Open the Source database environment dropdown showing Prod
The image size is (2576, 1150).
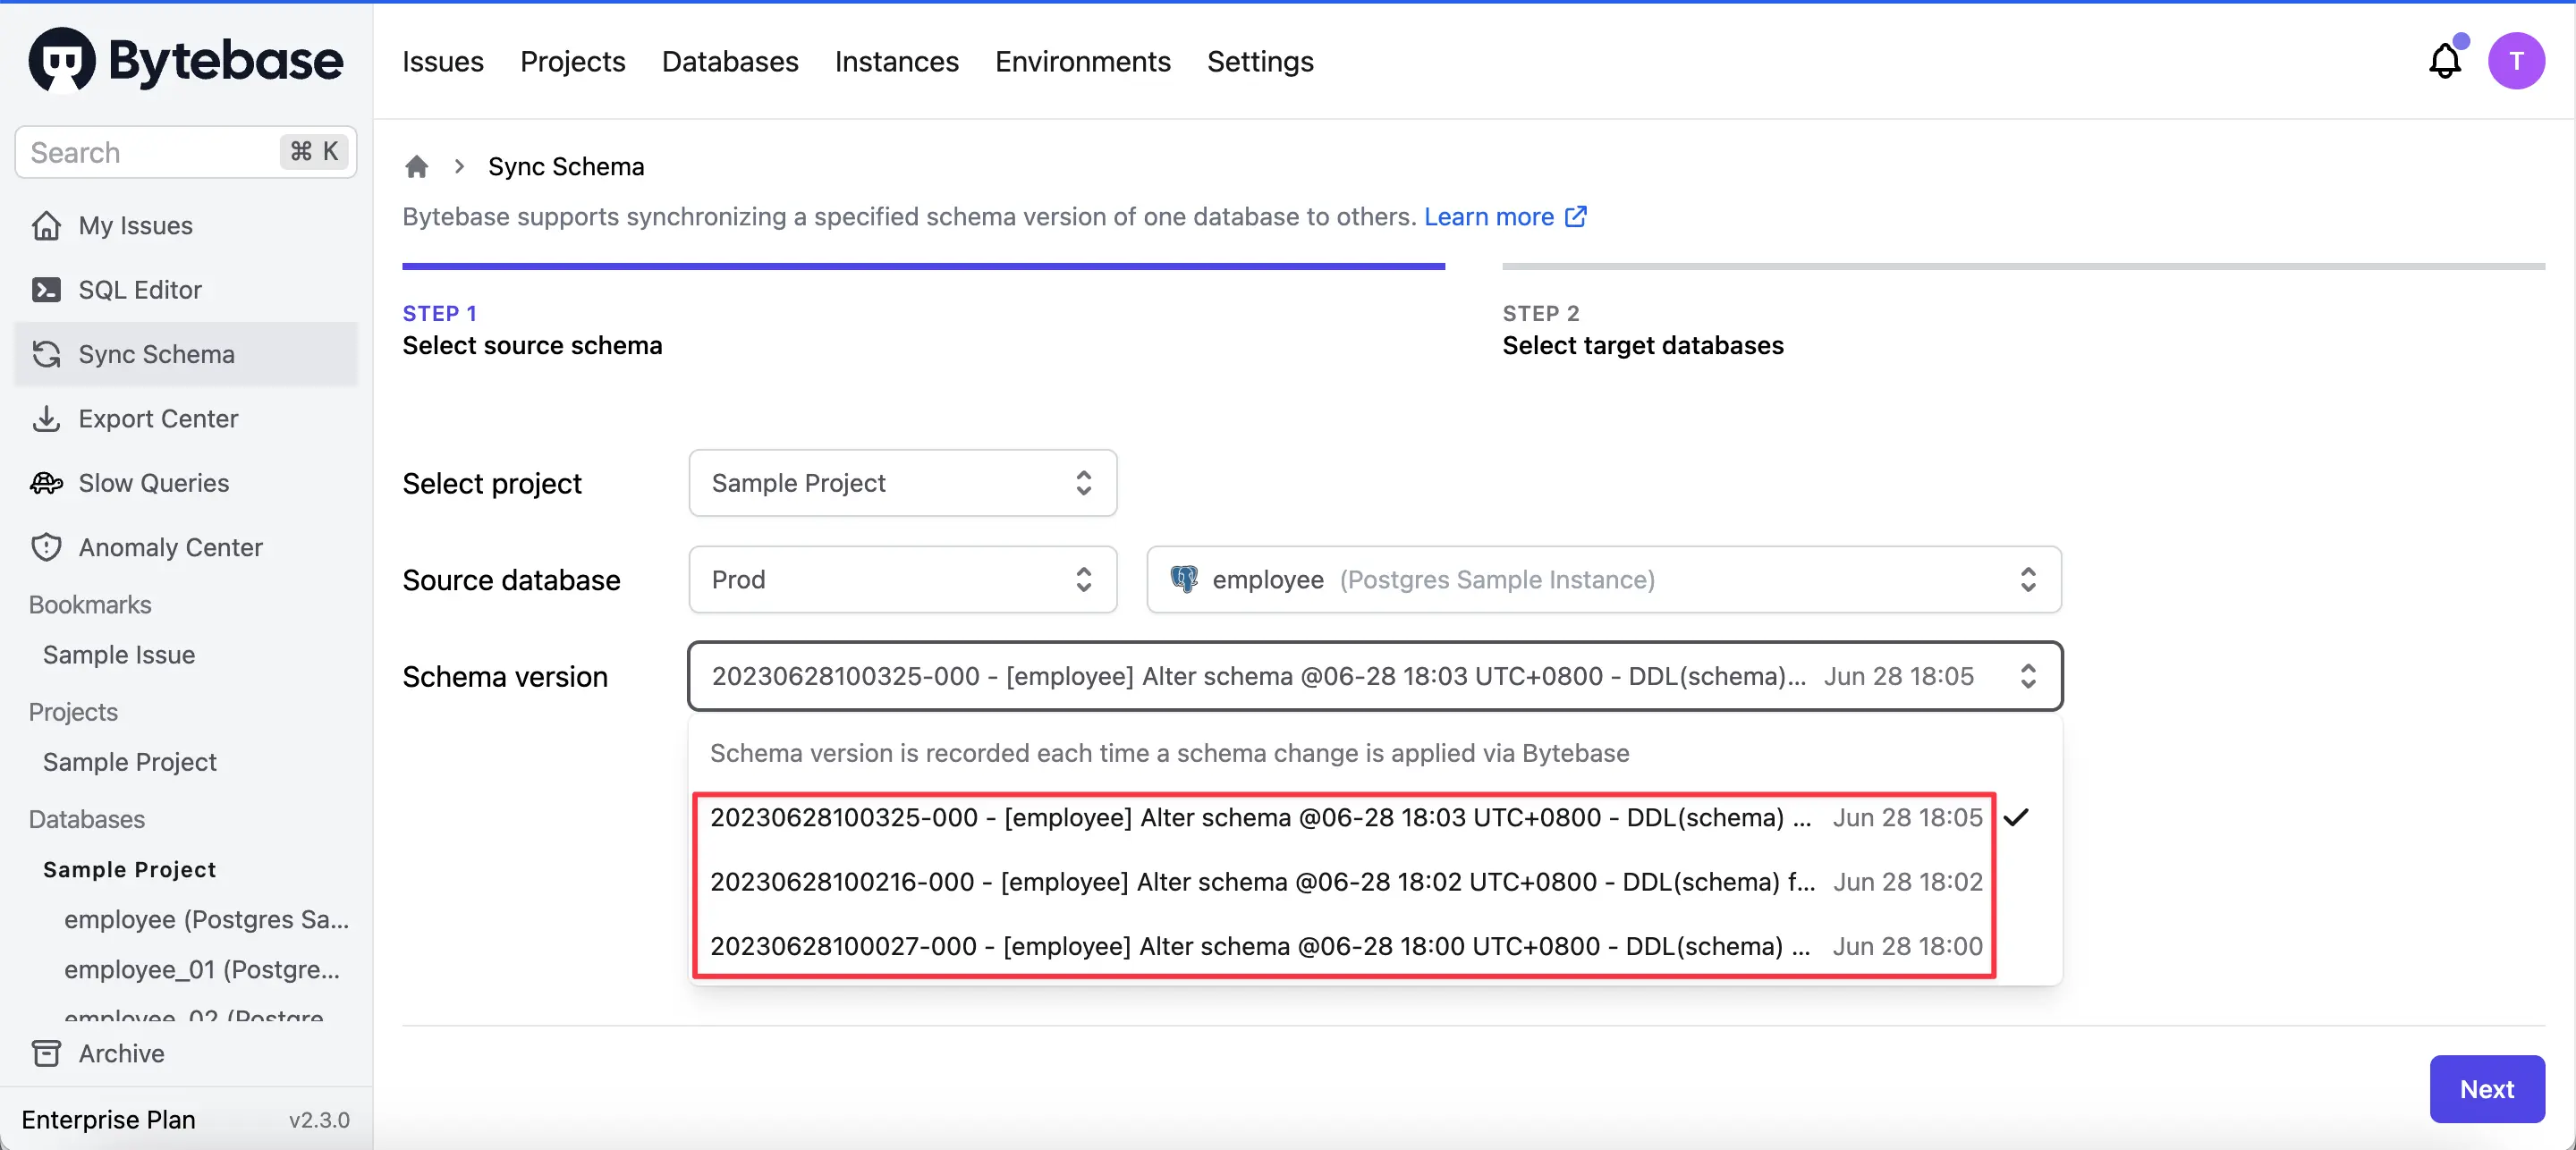[x=901, y=579]
